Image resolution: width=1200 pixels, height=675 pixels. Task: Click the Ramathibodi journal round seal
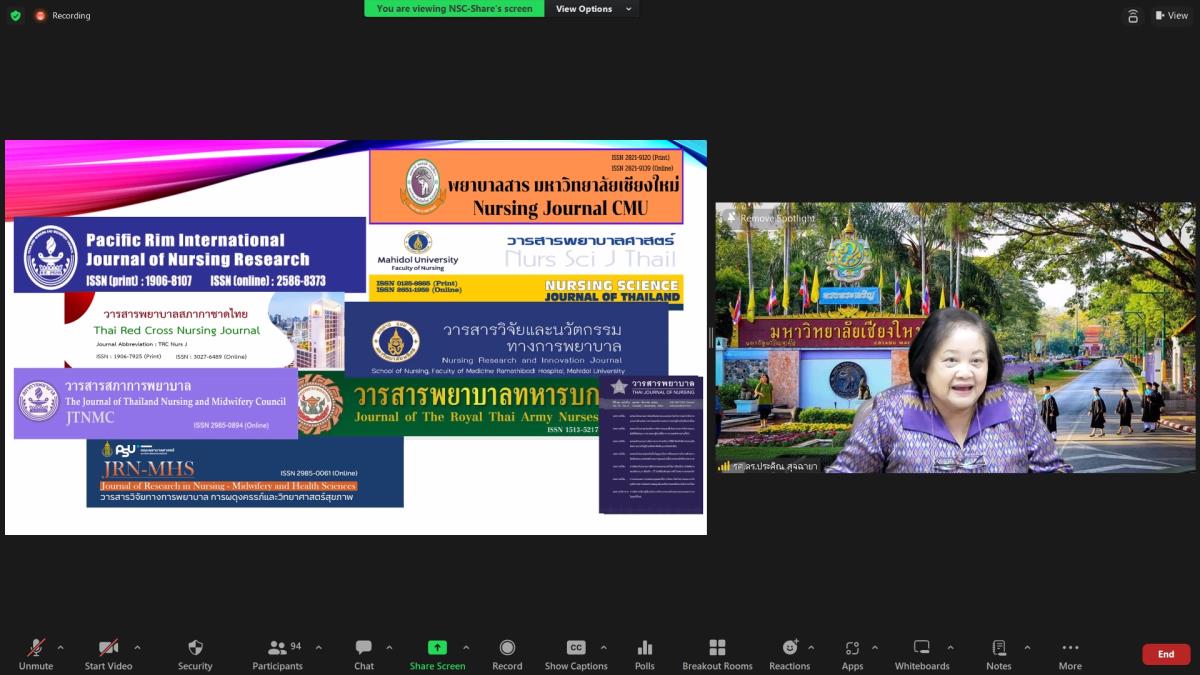(x=397, y=341)
